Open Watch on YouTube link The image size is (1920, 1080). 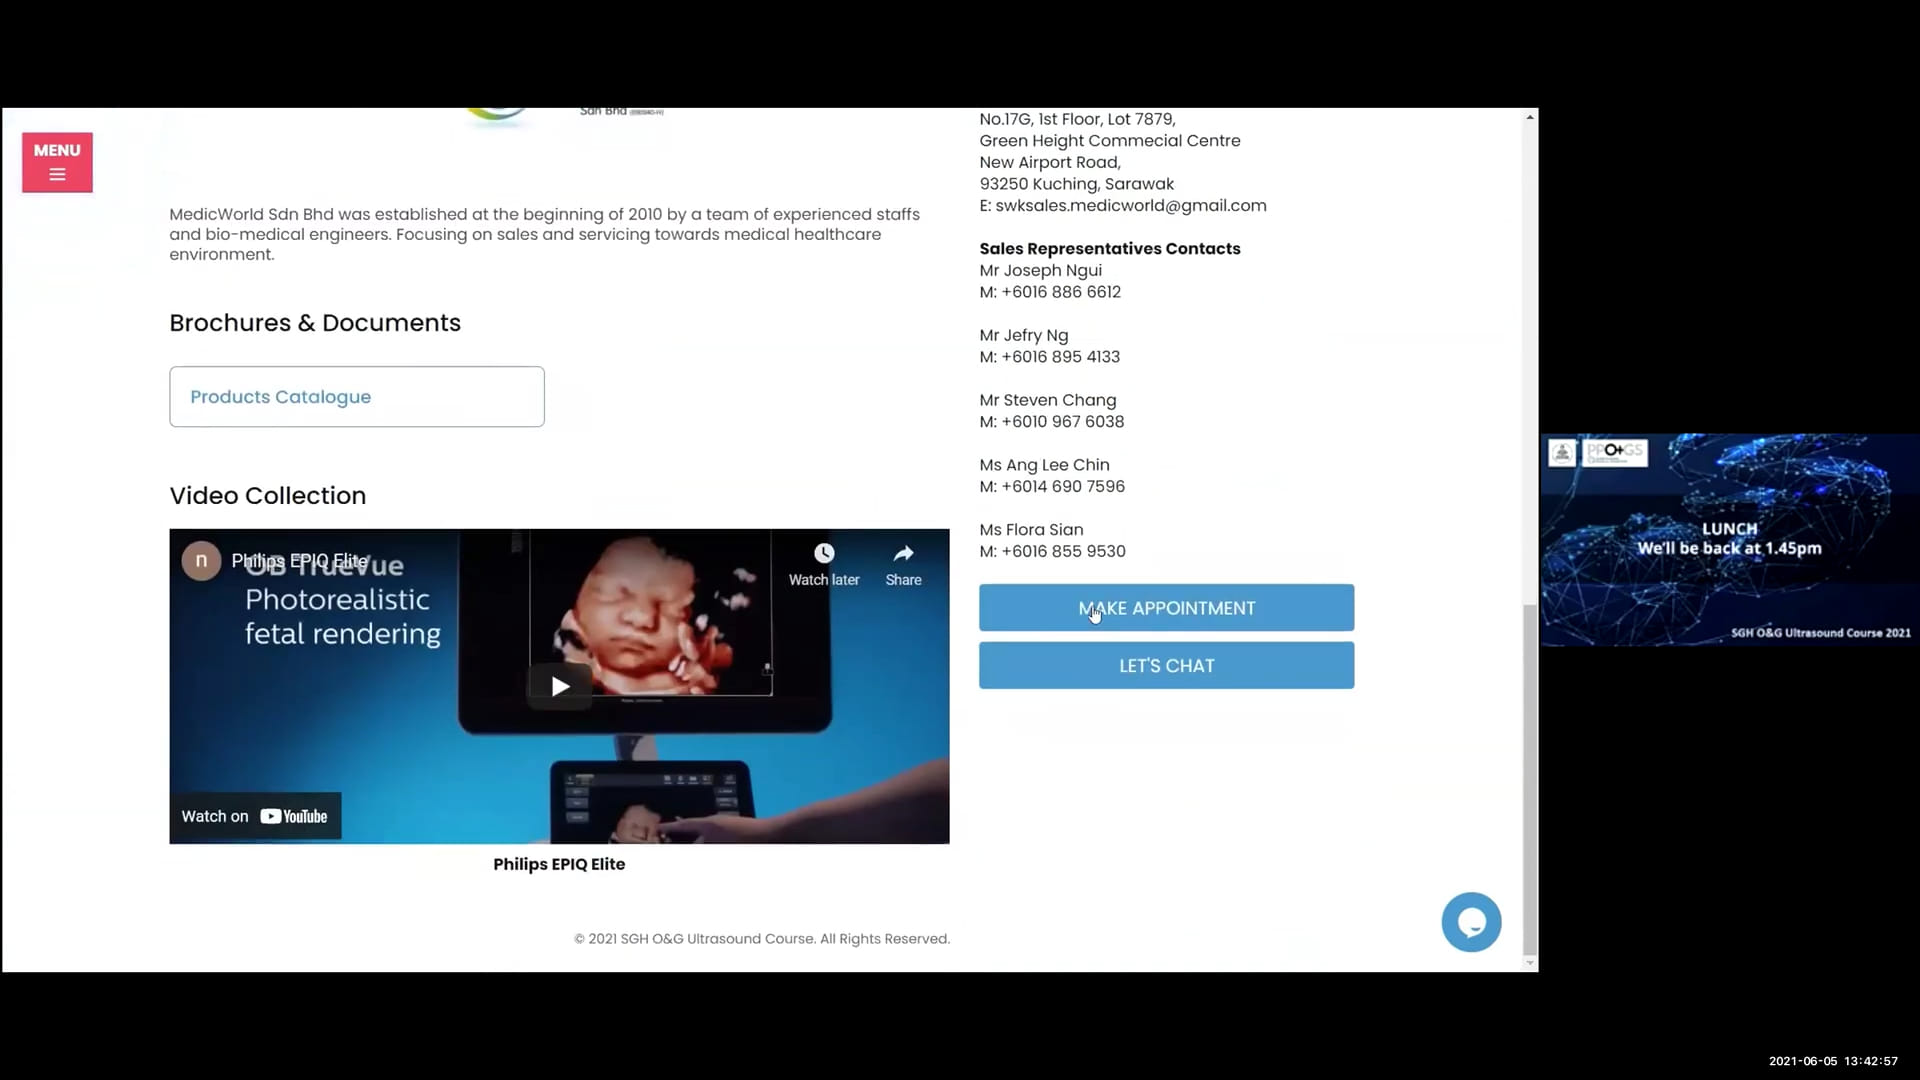tap(255, 816)
